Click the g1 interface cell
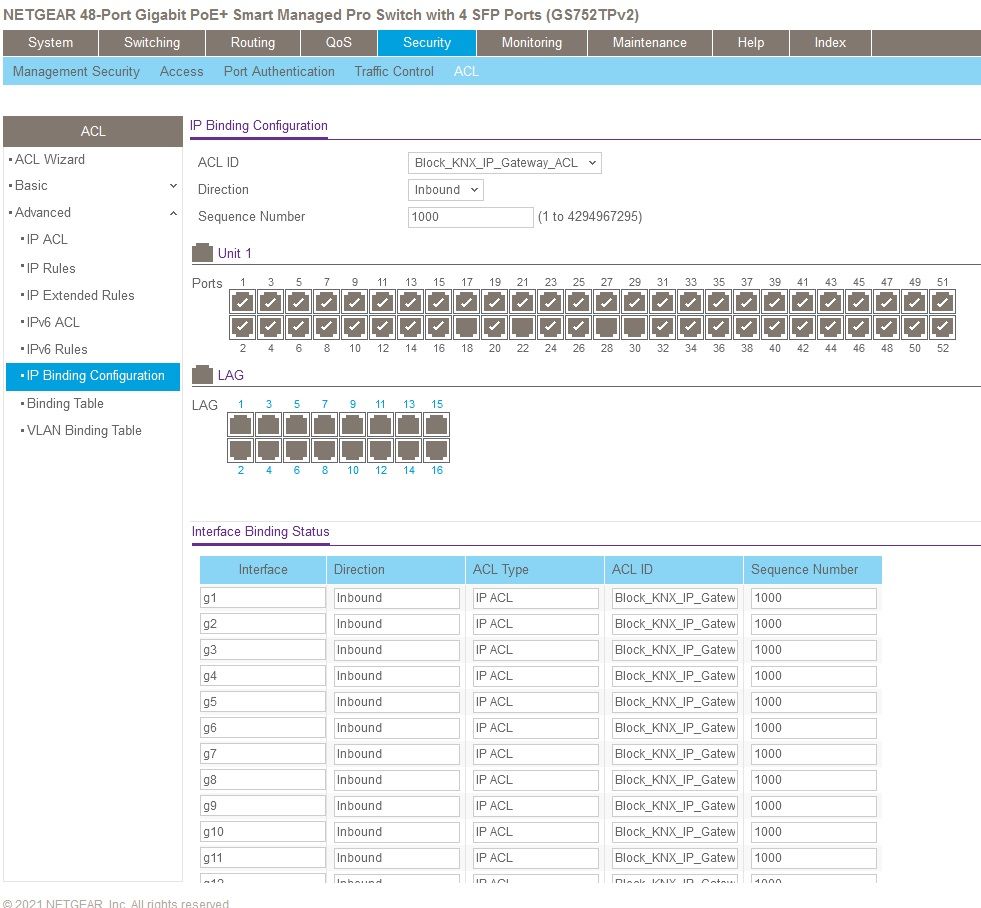Screen dimensions: 981x908 (263, 598)
